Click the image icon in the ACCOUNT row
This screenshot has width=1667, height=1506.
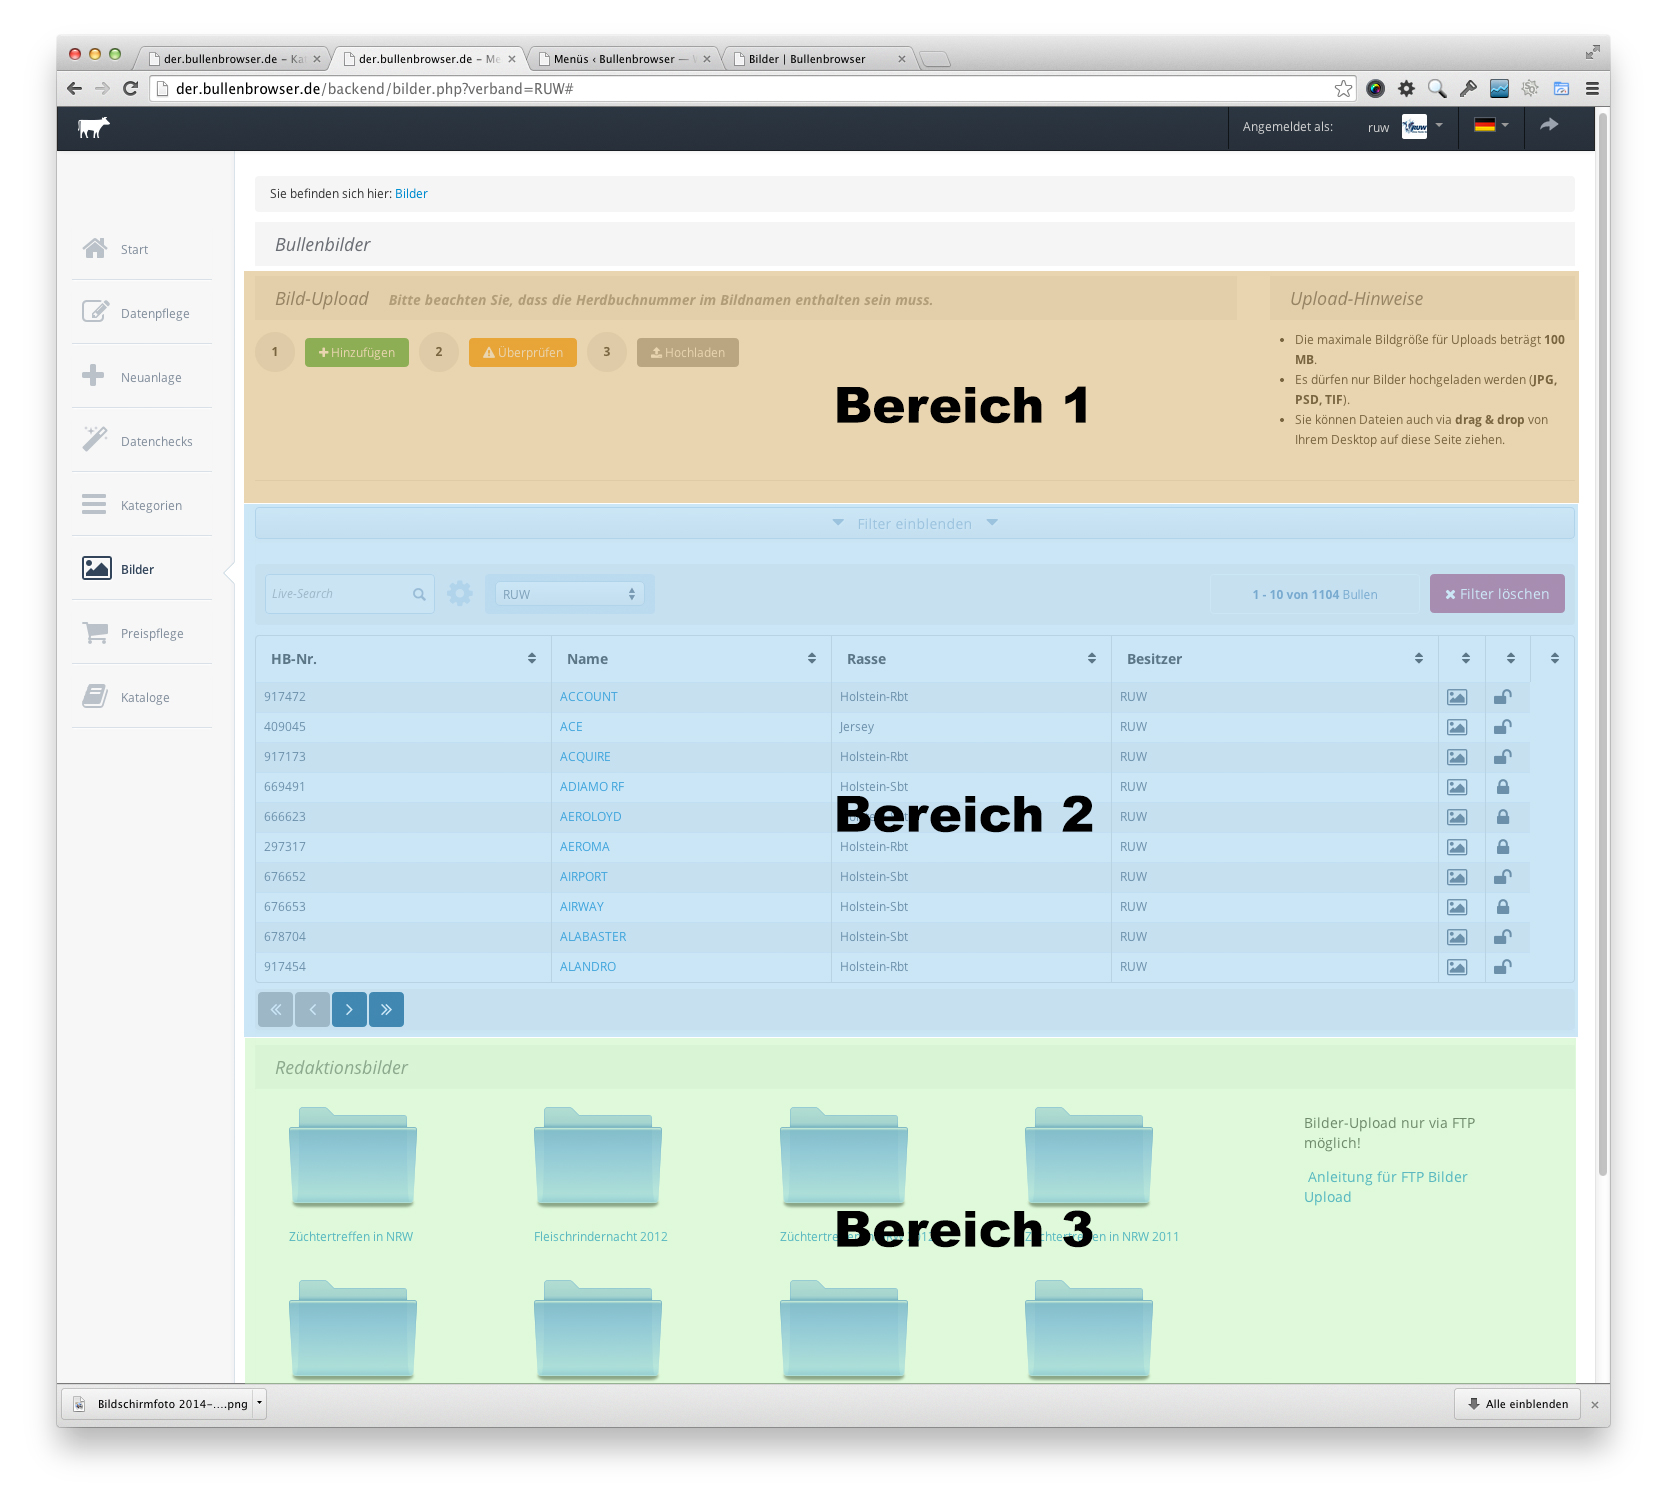1457,697
